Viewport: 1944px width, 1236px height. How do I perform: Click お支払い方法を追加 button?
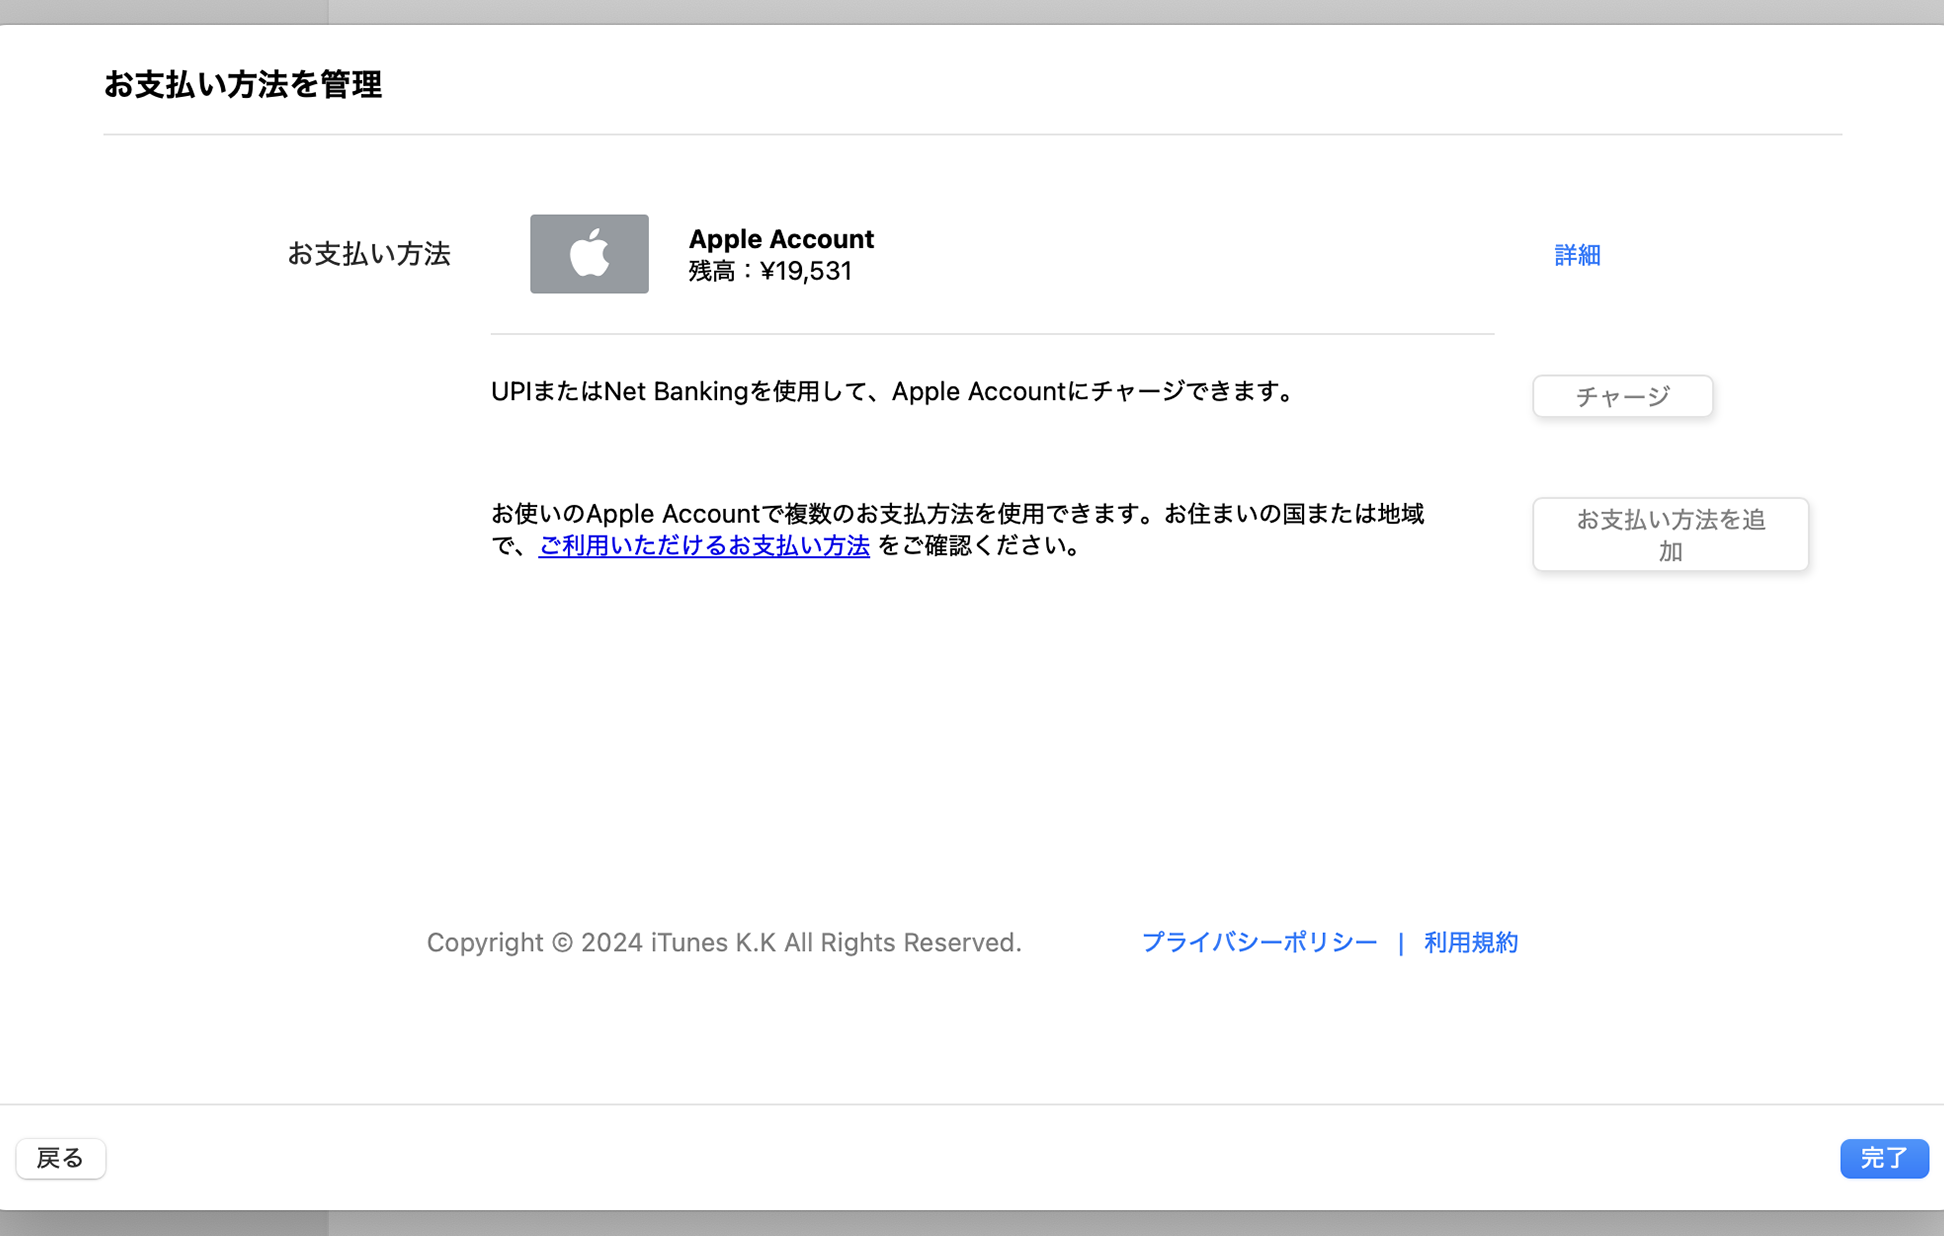(1670, 535)
